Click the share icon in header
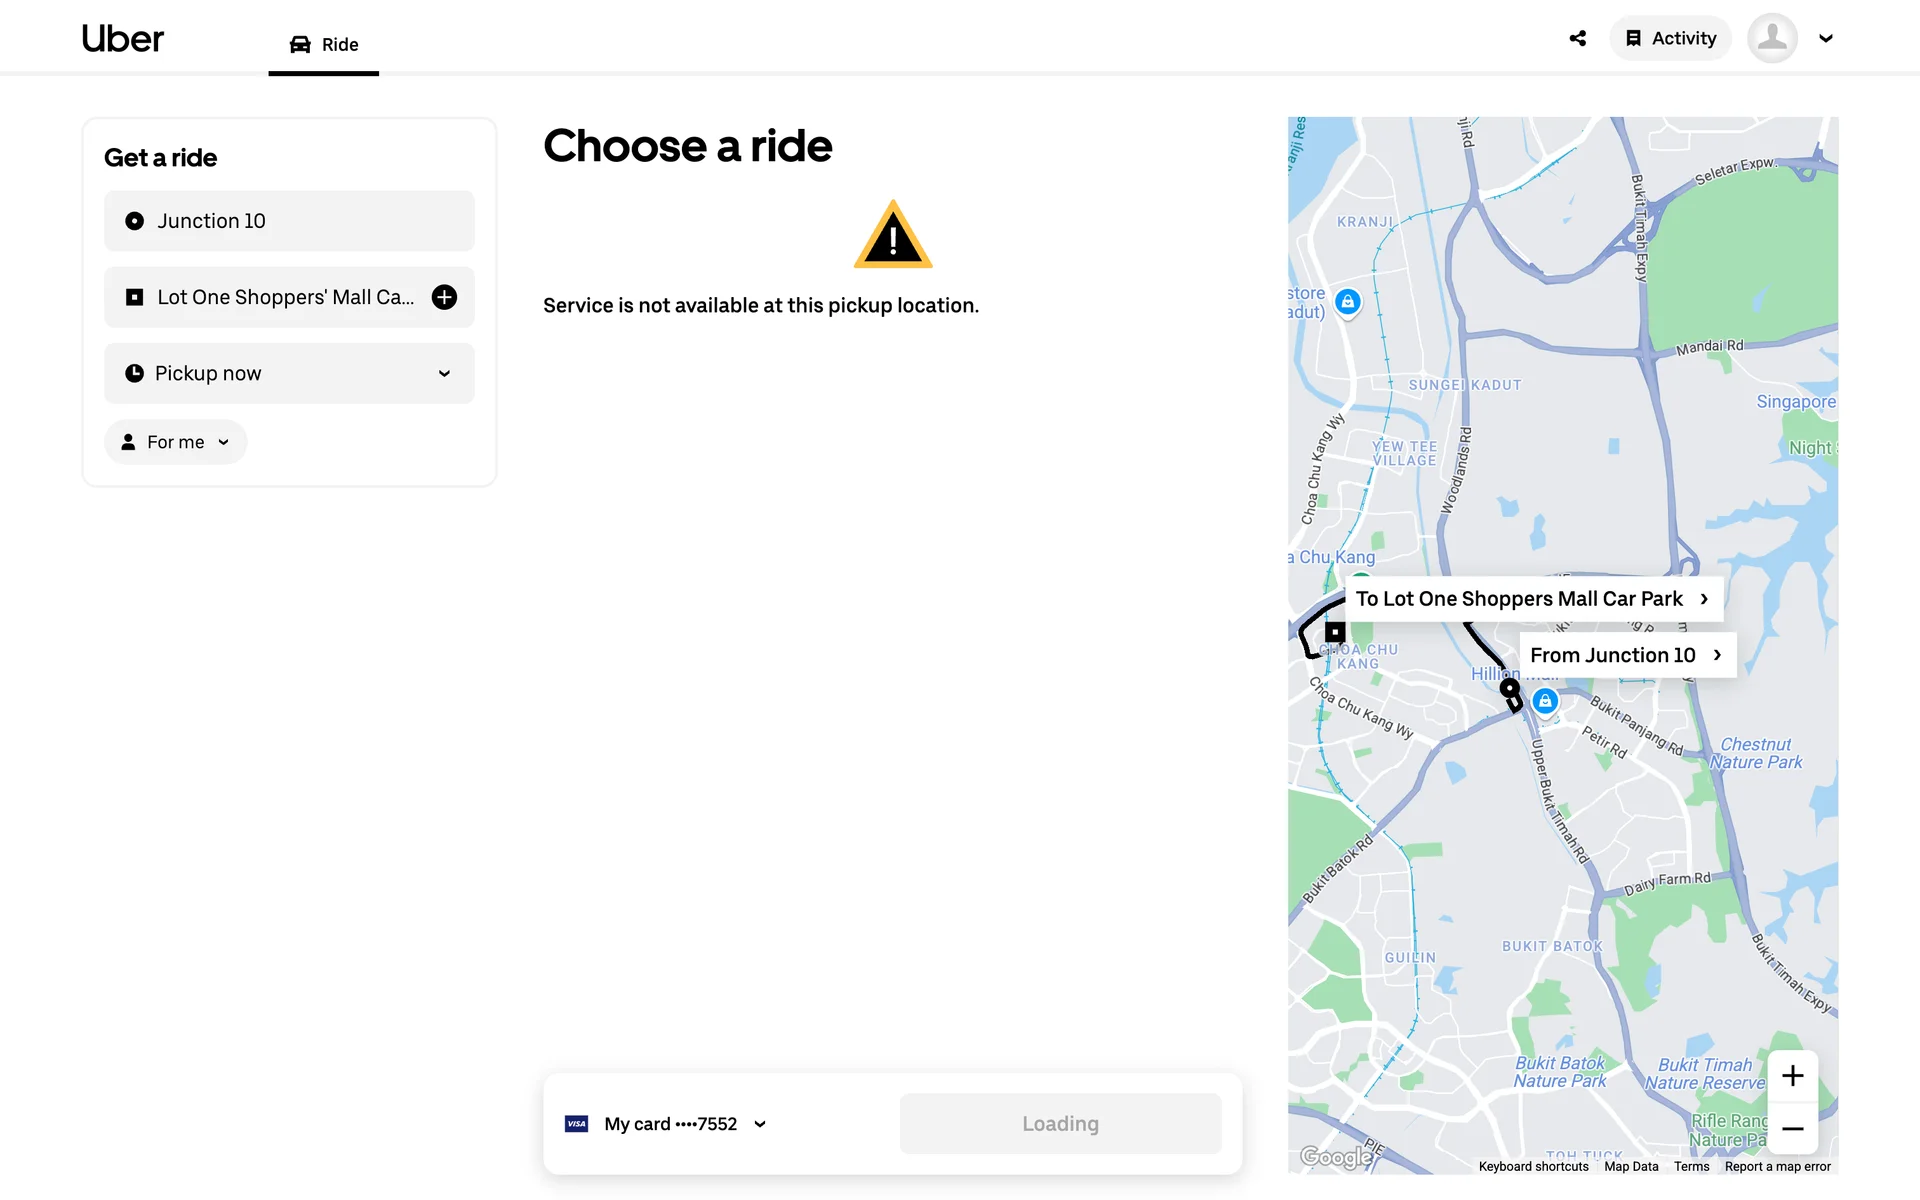 (x=1578, y=39)
